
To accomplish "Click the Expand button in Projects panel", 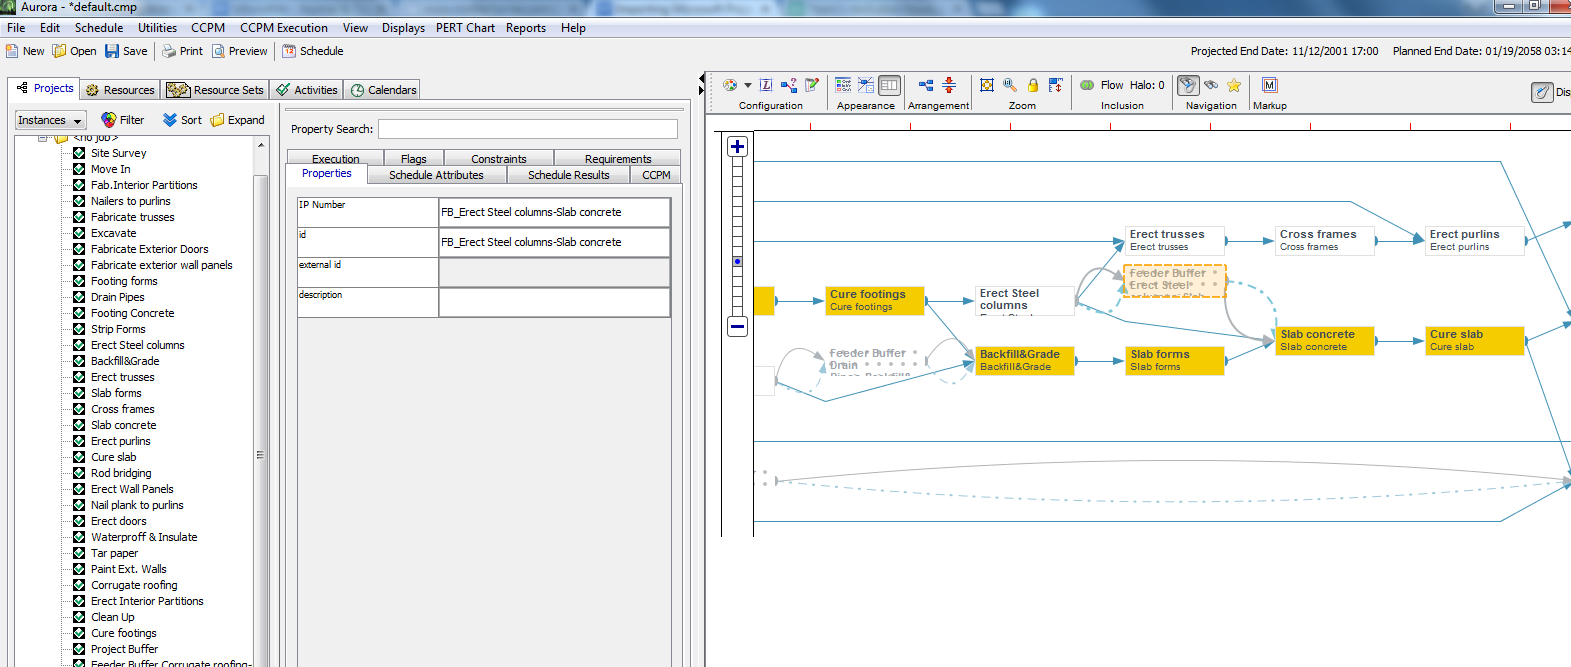I will [237, 120].
